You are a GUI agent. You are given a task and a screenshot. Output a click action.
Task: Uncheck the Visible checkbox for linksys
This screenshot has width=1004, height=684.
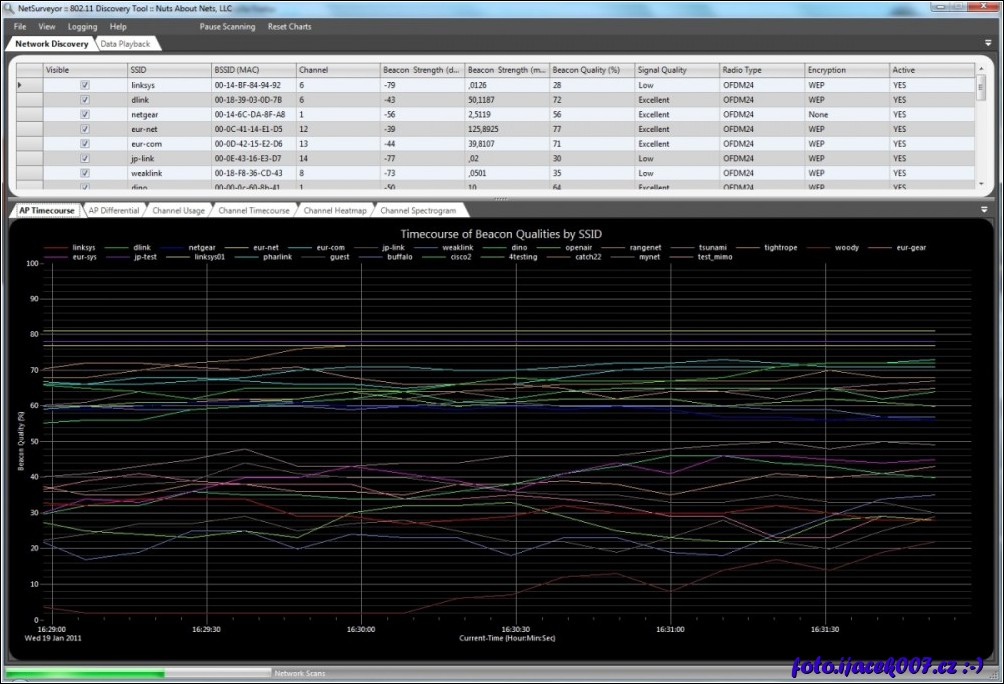[85, 85]
